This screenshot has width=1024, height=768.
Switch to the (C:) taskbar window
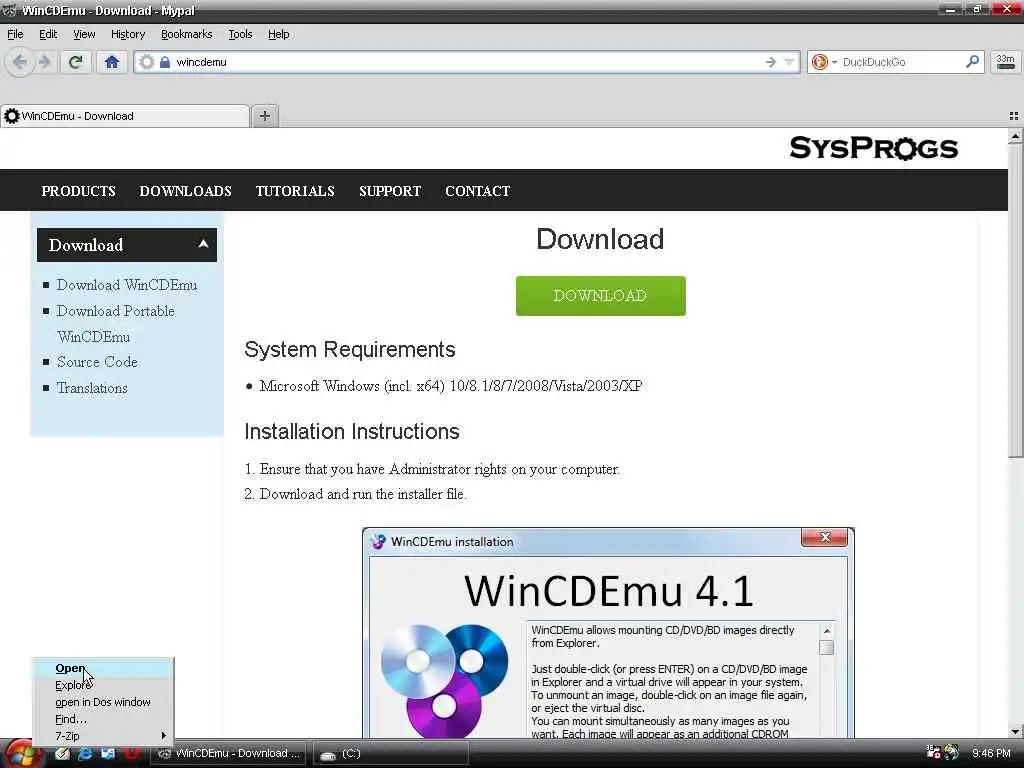click(x=391, y=754)
